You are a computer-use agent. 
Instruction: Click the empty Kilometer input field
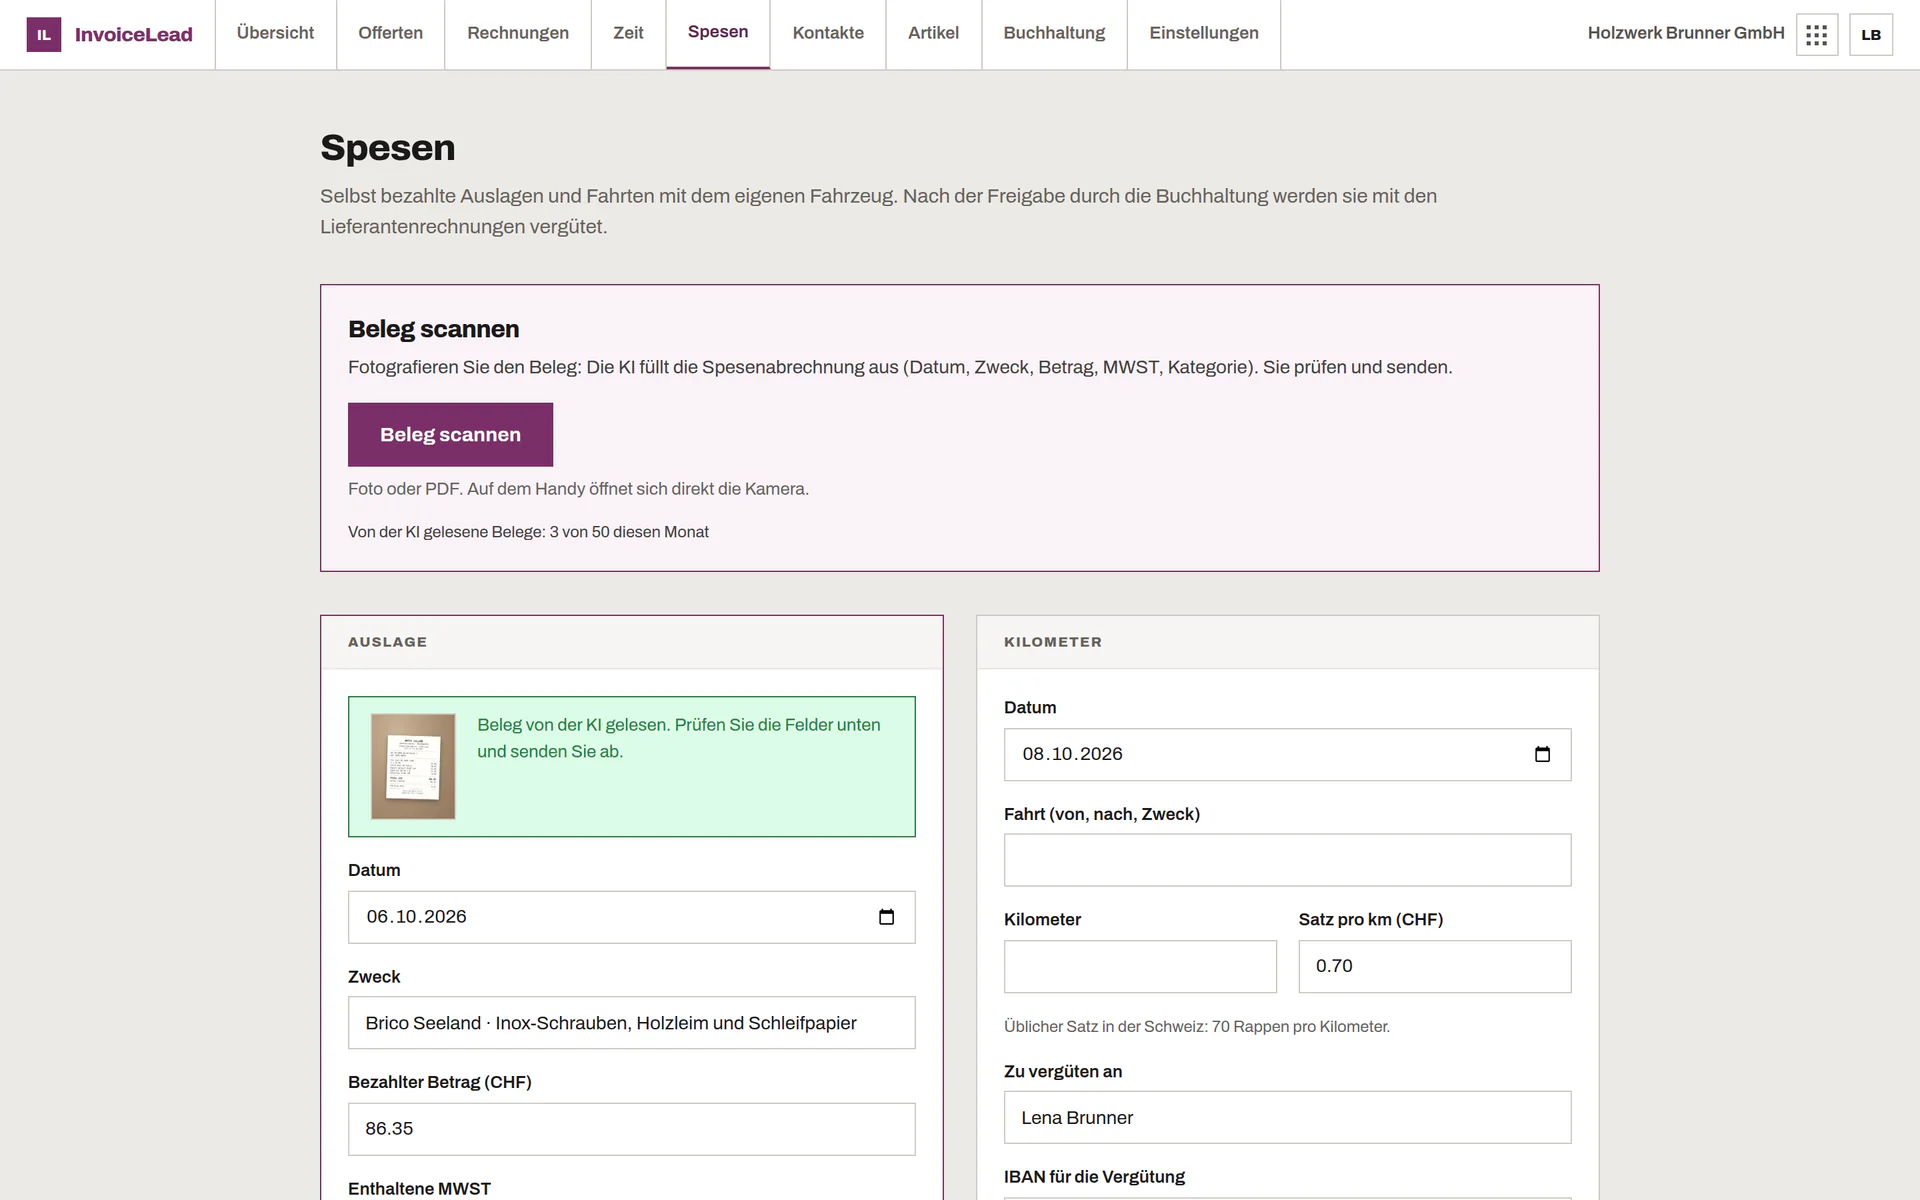click(1140, 966)
